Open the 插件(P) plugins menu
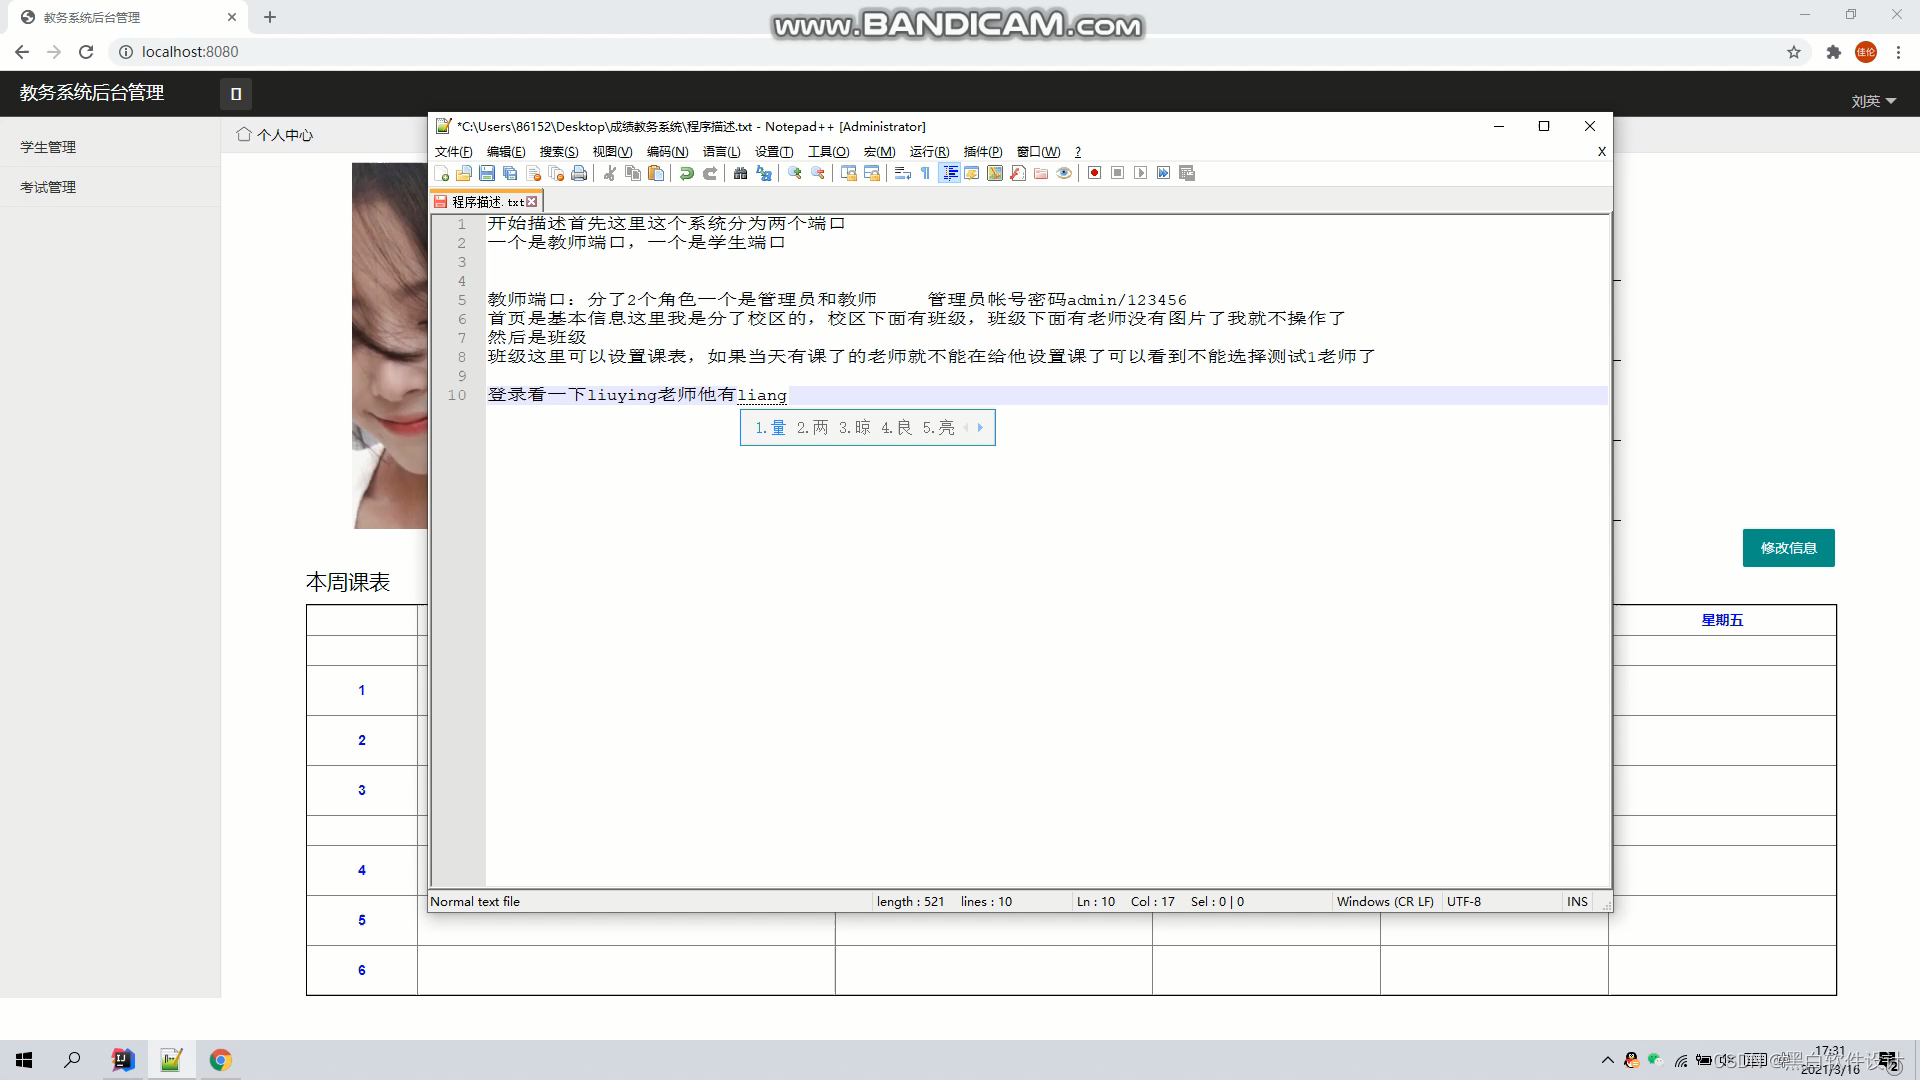This screenshot has height=1080, width=1920. [982, 152]
